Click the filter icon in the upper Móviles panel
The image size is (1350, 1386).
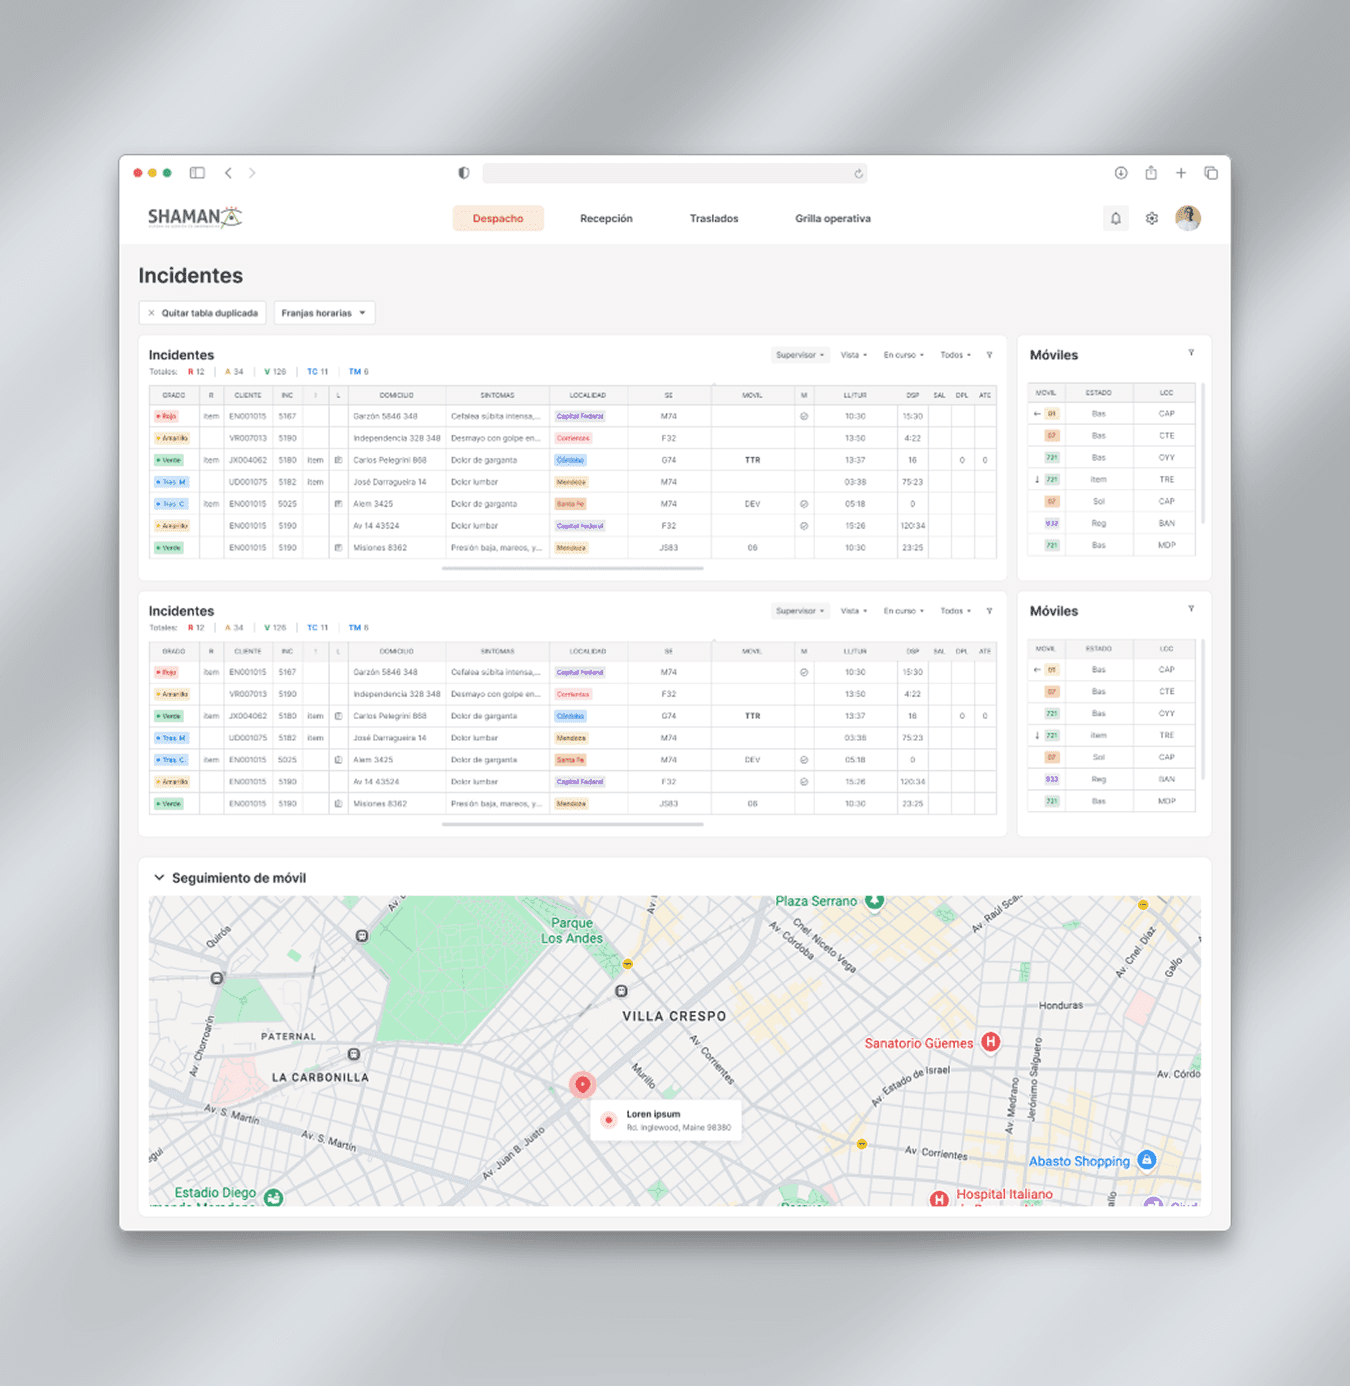coord(1191,353)
